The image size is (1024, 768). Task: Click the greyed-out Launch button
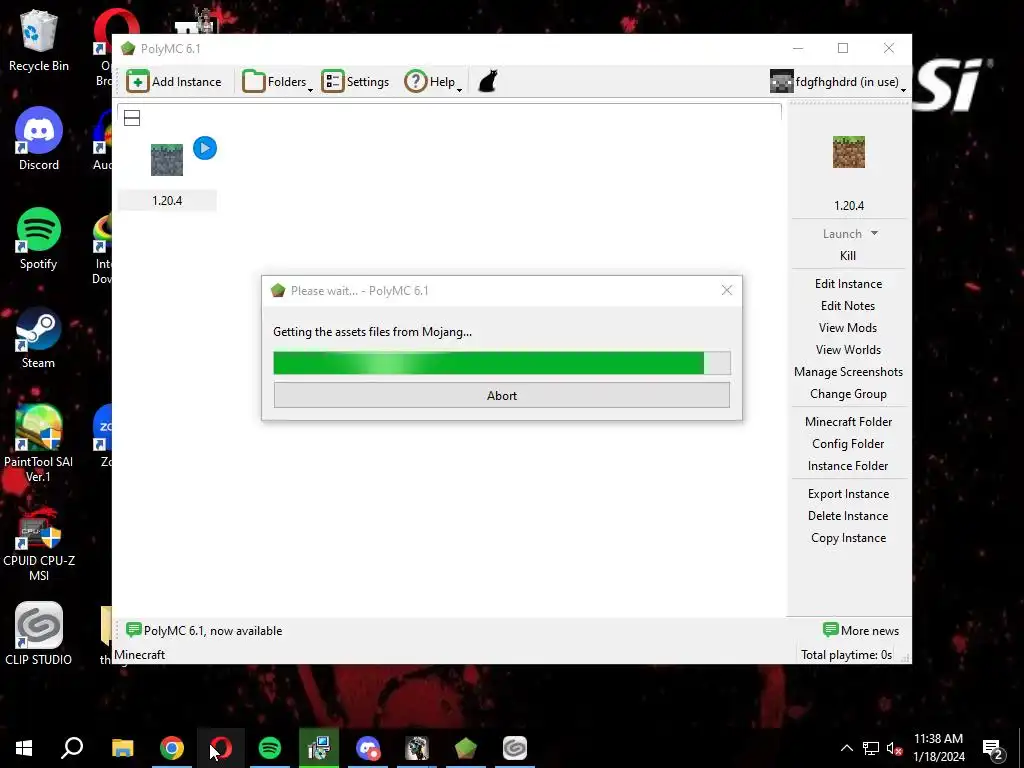[x=842, y=234]
